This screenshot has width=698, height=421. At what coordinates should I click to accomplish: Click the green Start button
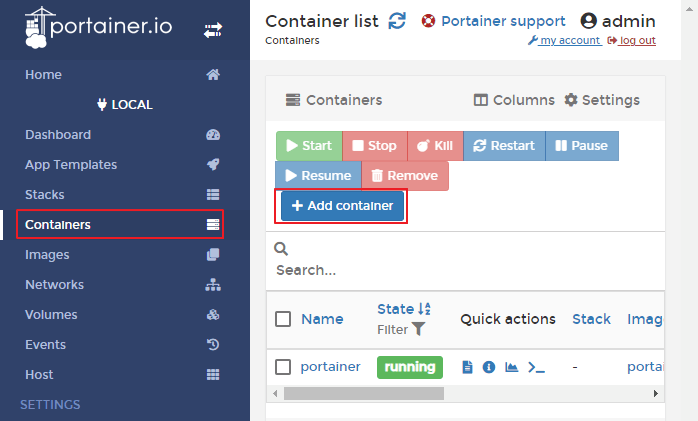pos(309,146)
